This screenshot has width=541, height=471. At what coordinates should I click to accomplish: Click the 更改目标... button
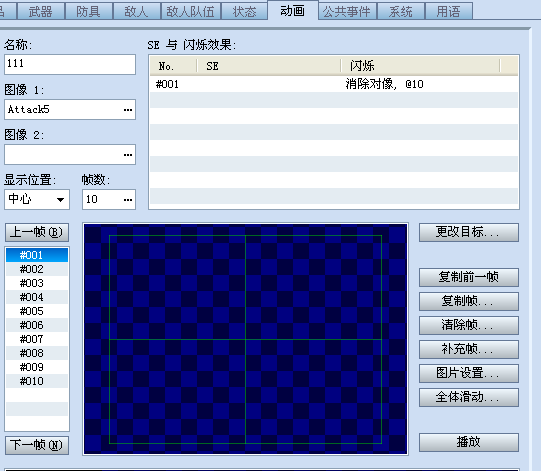469,232
